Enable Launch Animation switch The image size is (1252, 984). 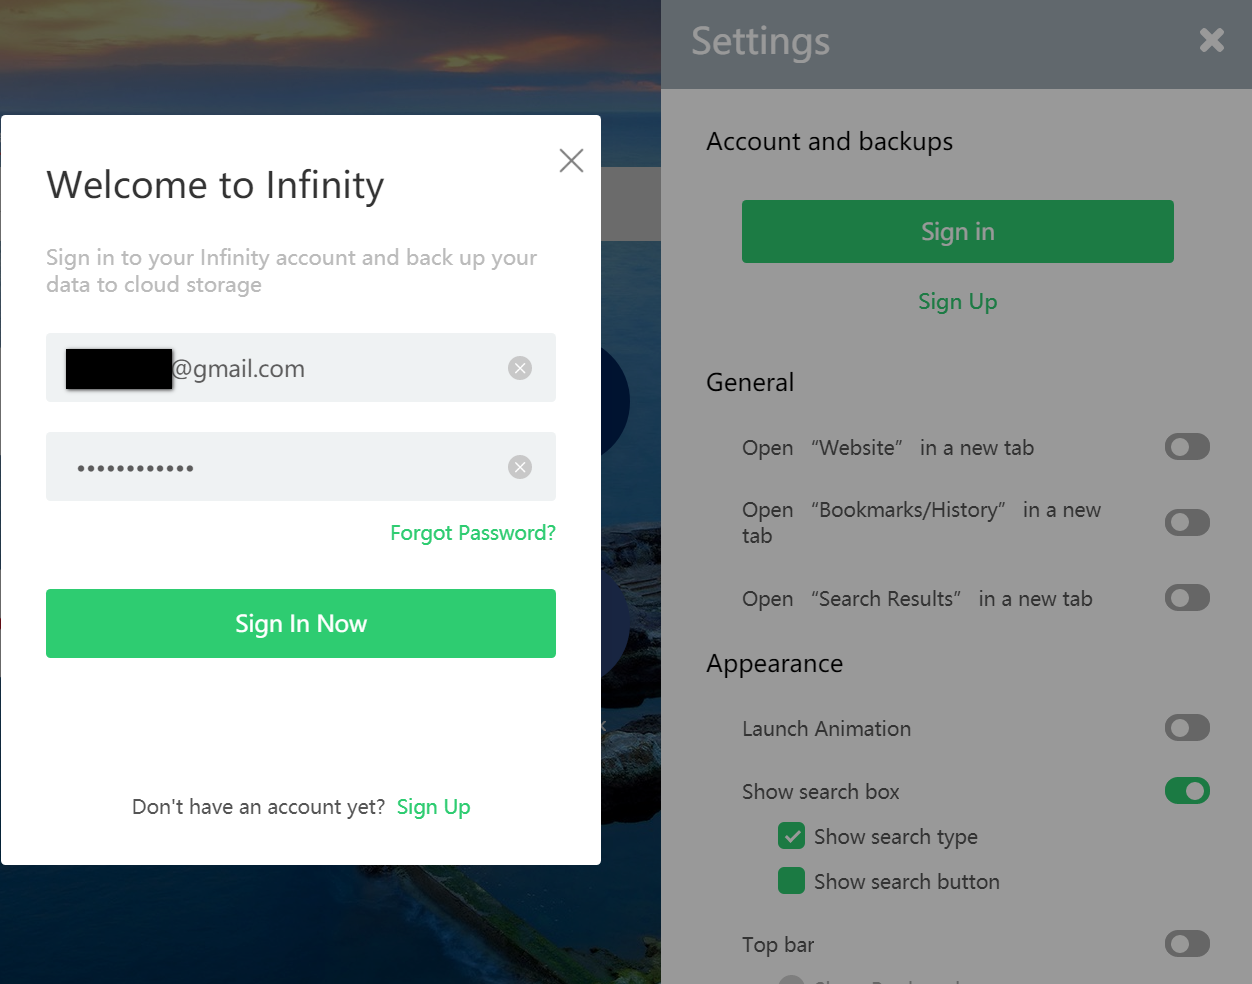(1187, 728)
